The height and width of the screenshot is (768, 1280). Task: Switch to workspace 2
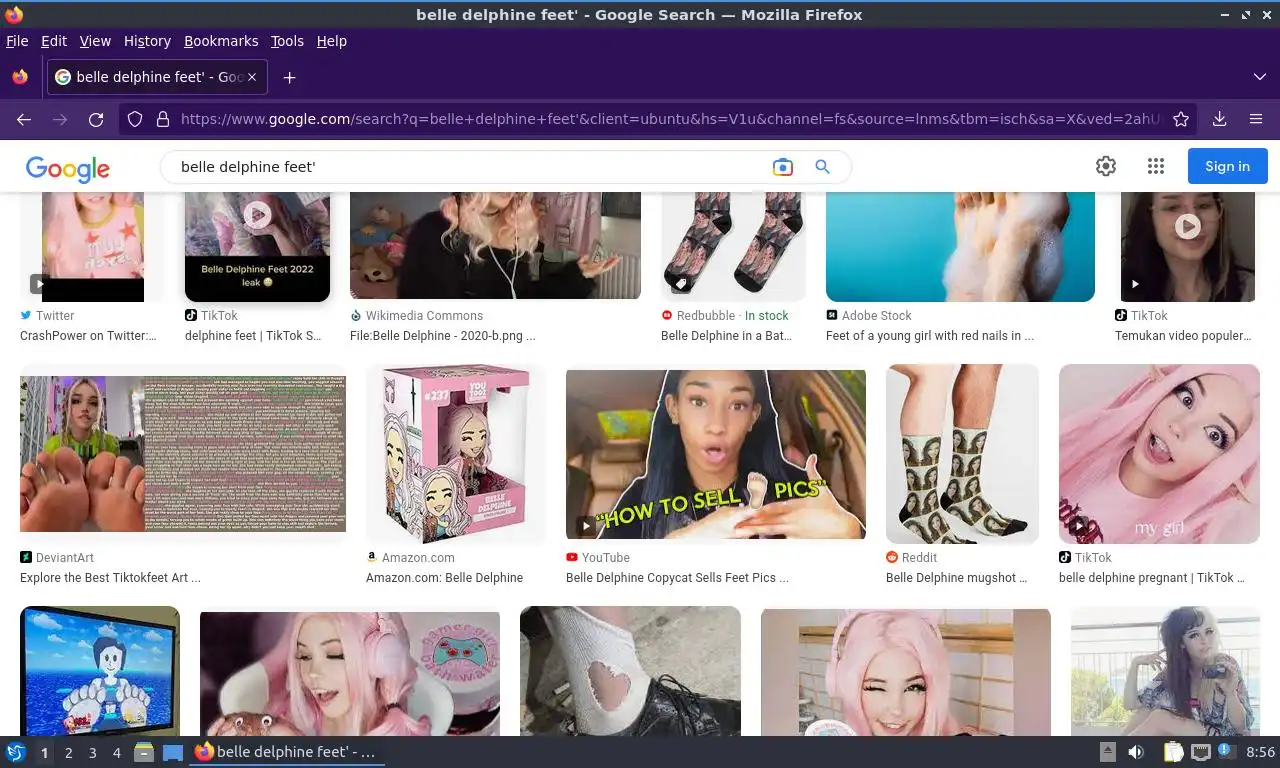(68, 753)
